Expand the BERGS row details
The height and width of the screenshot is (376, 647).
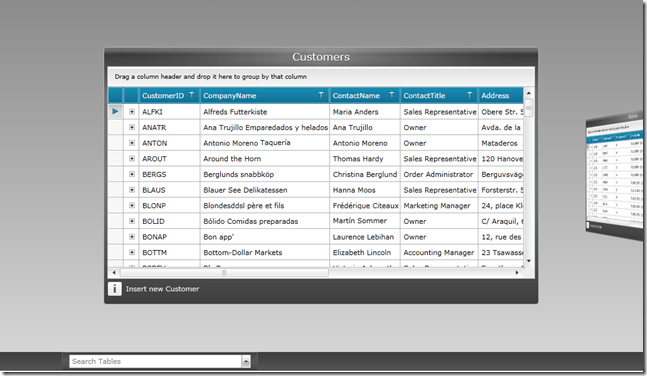(x=132, y=174)
